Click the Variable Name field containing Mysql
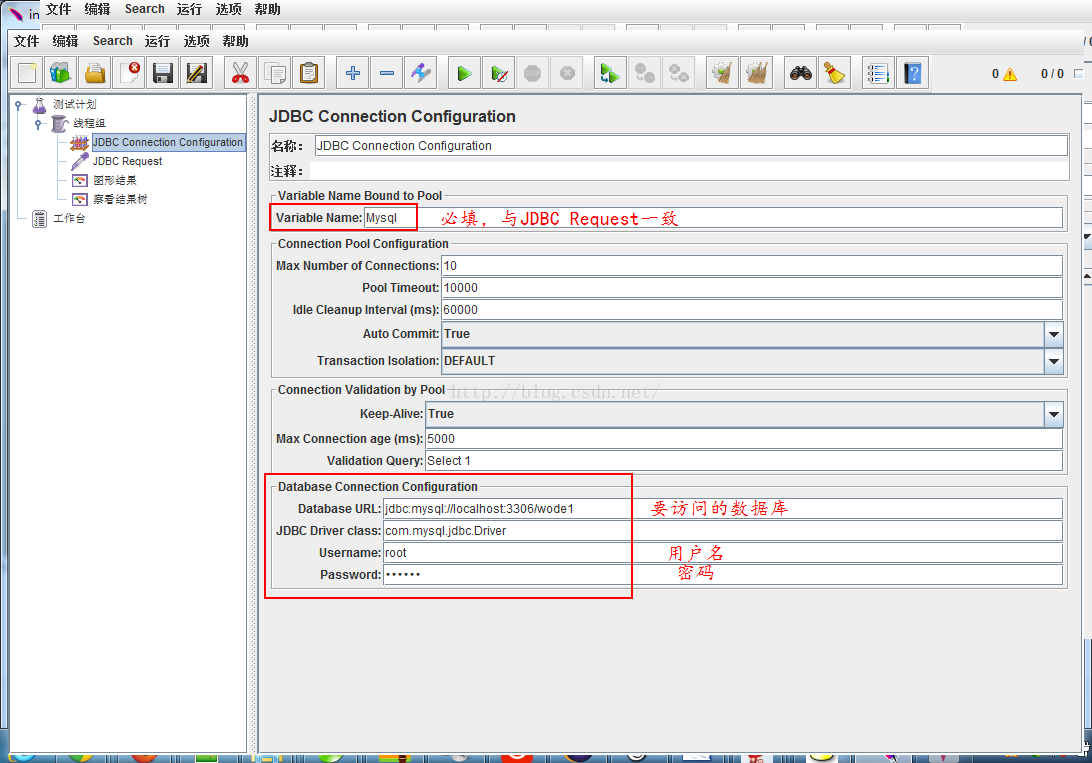Image resolution: width=1092 pixels, height=763 pixels. tap(713, 218)
